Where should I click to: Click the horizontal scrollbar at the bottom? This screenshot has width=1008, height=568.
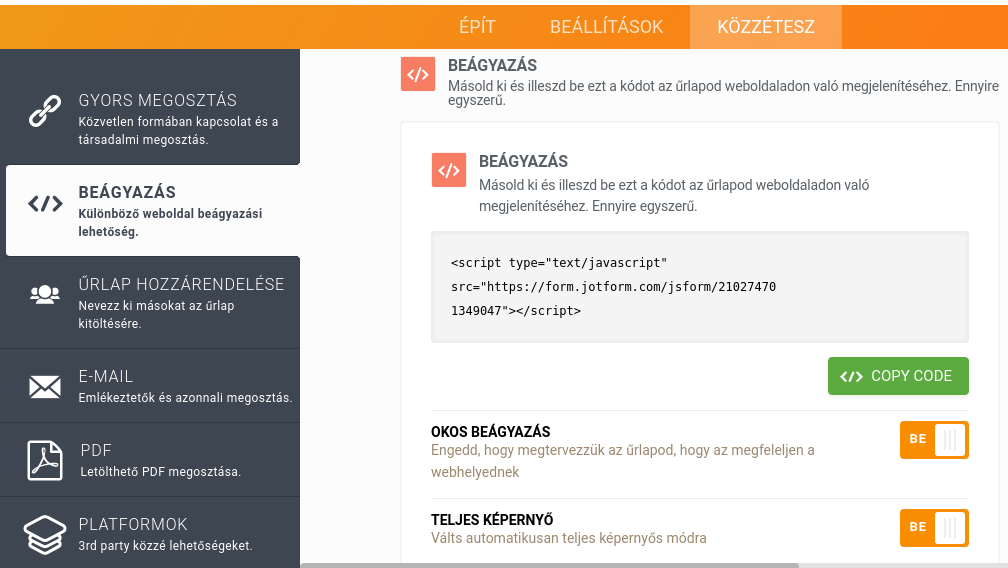click(x=550, y=565)
